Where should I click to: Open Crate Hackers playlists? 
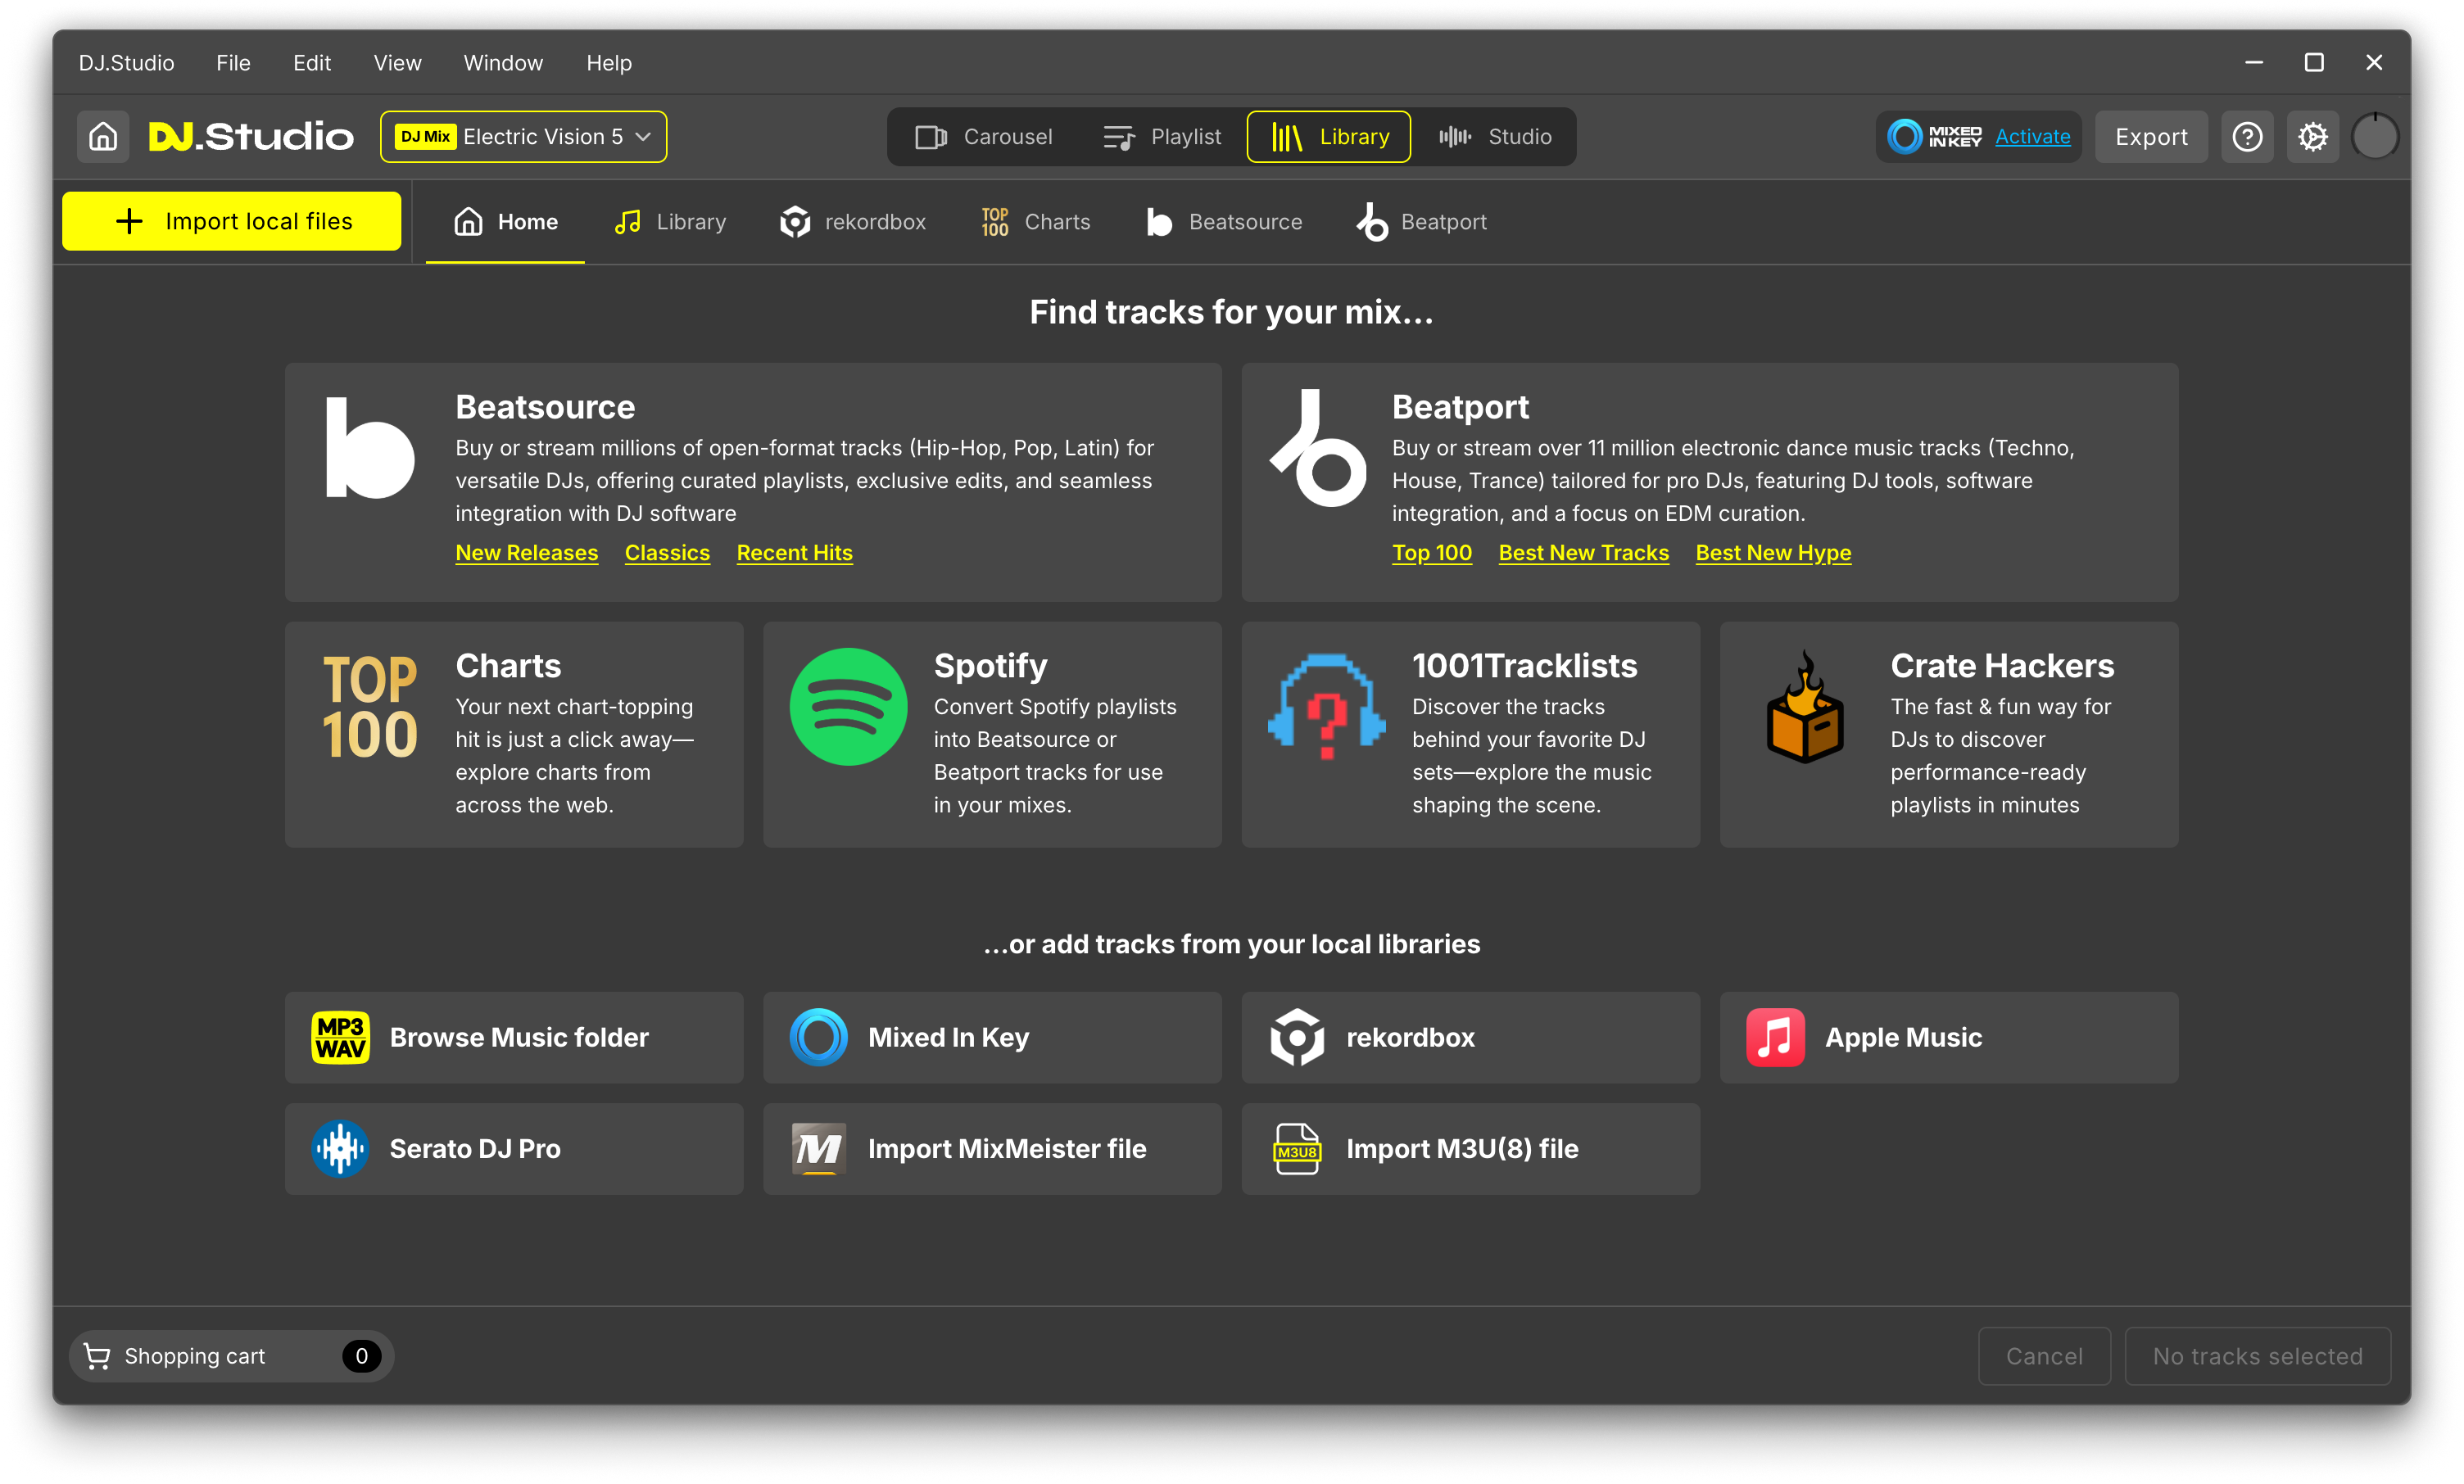point(1948,735)
